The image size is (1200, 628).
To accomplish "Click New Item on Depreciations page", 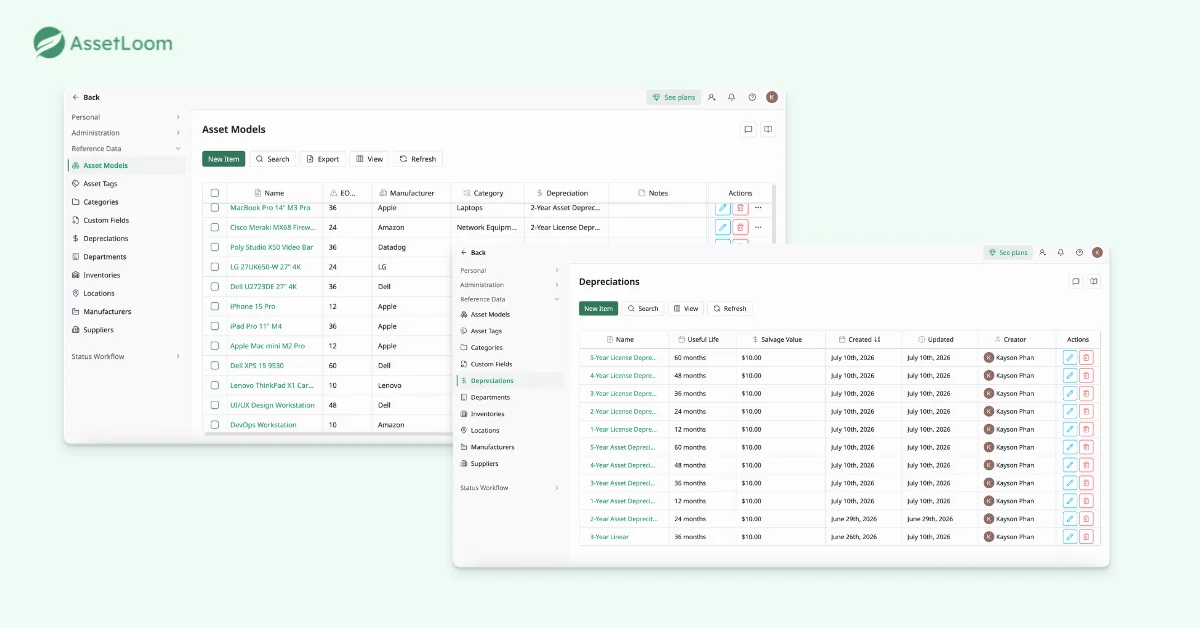I will (x=598, y=308).
